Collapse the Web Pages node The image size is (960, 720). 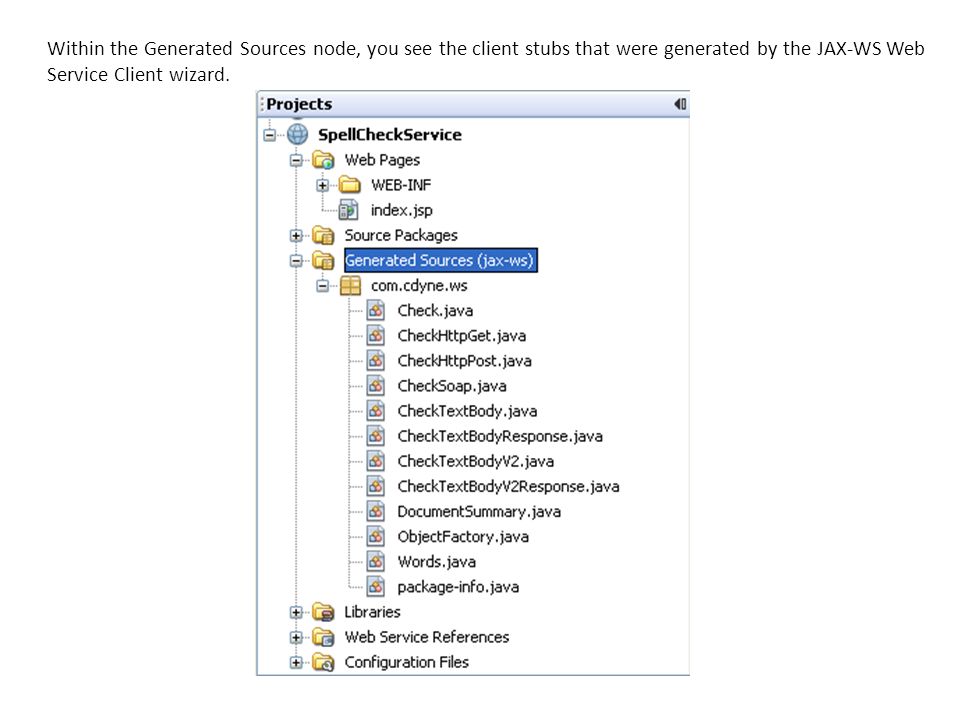pos(296,160)
